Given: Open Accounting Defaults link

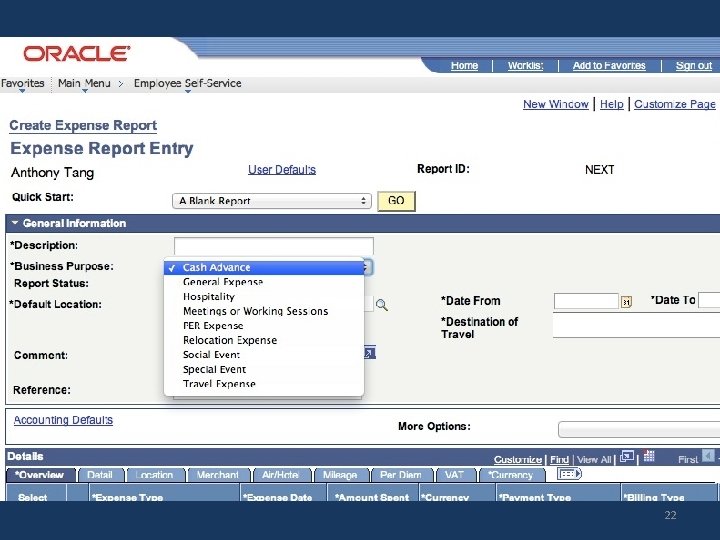Looking at the screenshot, I should [x=63, y=420].
